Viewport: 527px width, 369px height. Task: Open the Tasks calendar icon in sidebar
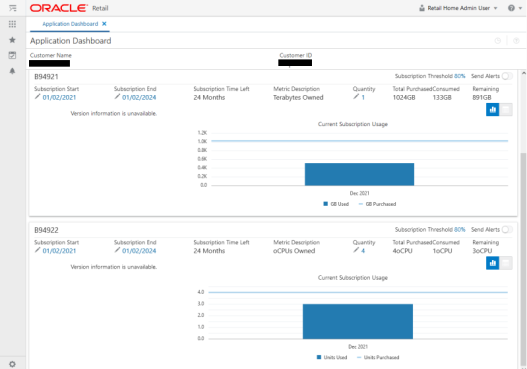coord(12,55)
